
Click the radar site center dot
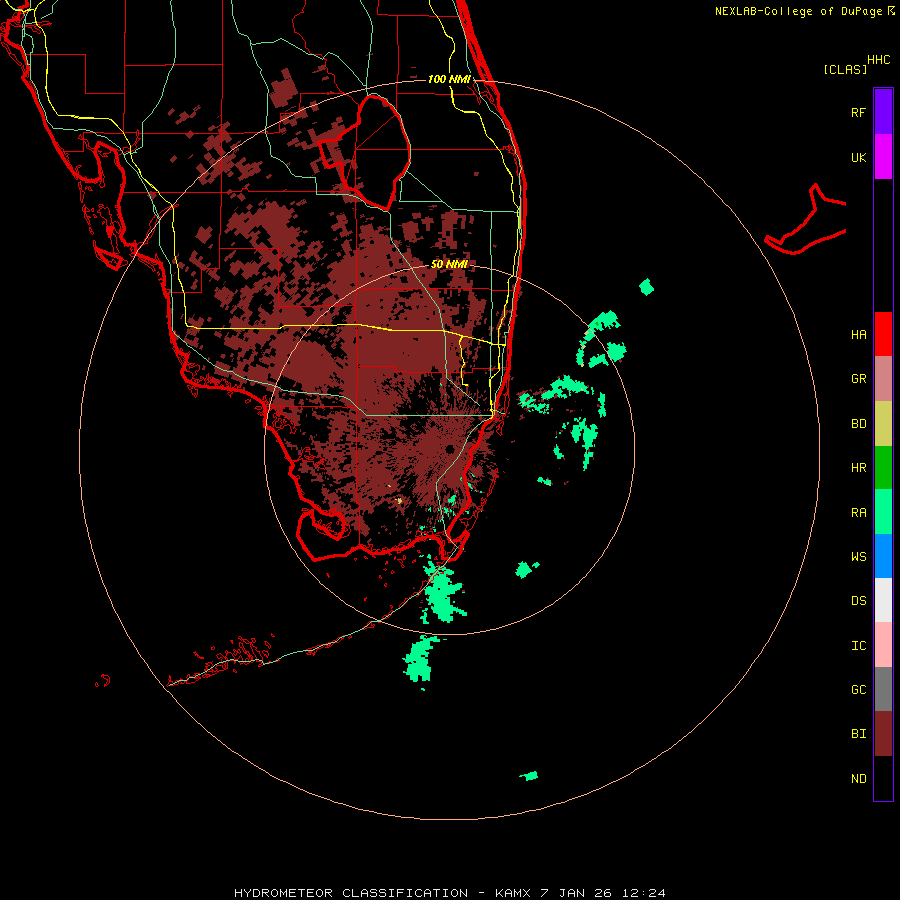pos(450,449)
